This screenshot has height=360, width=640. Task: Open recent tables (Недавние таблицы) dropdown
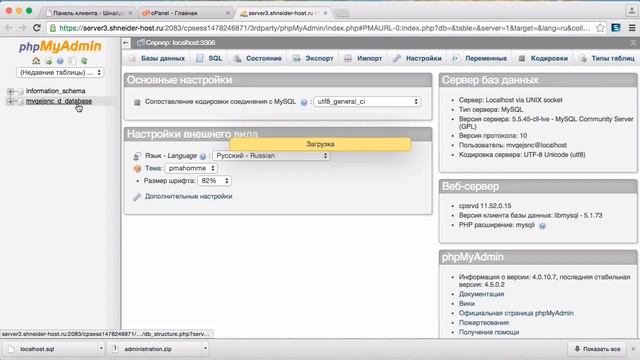(x=60, y=73)
